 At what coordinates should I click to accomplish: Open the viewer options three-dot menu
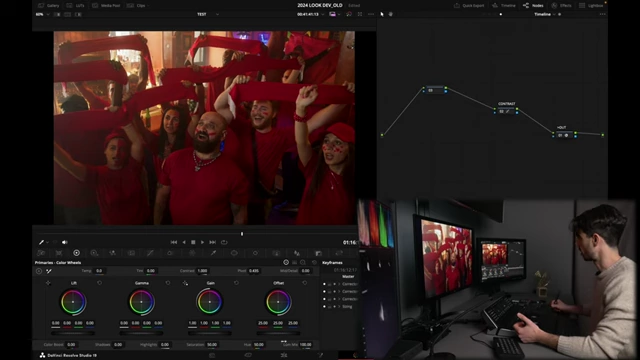pos(371,14)
